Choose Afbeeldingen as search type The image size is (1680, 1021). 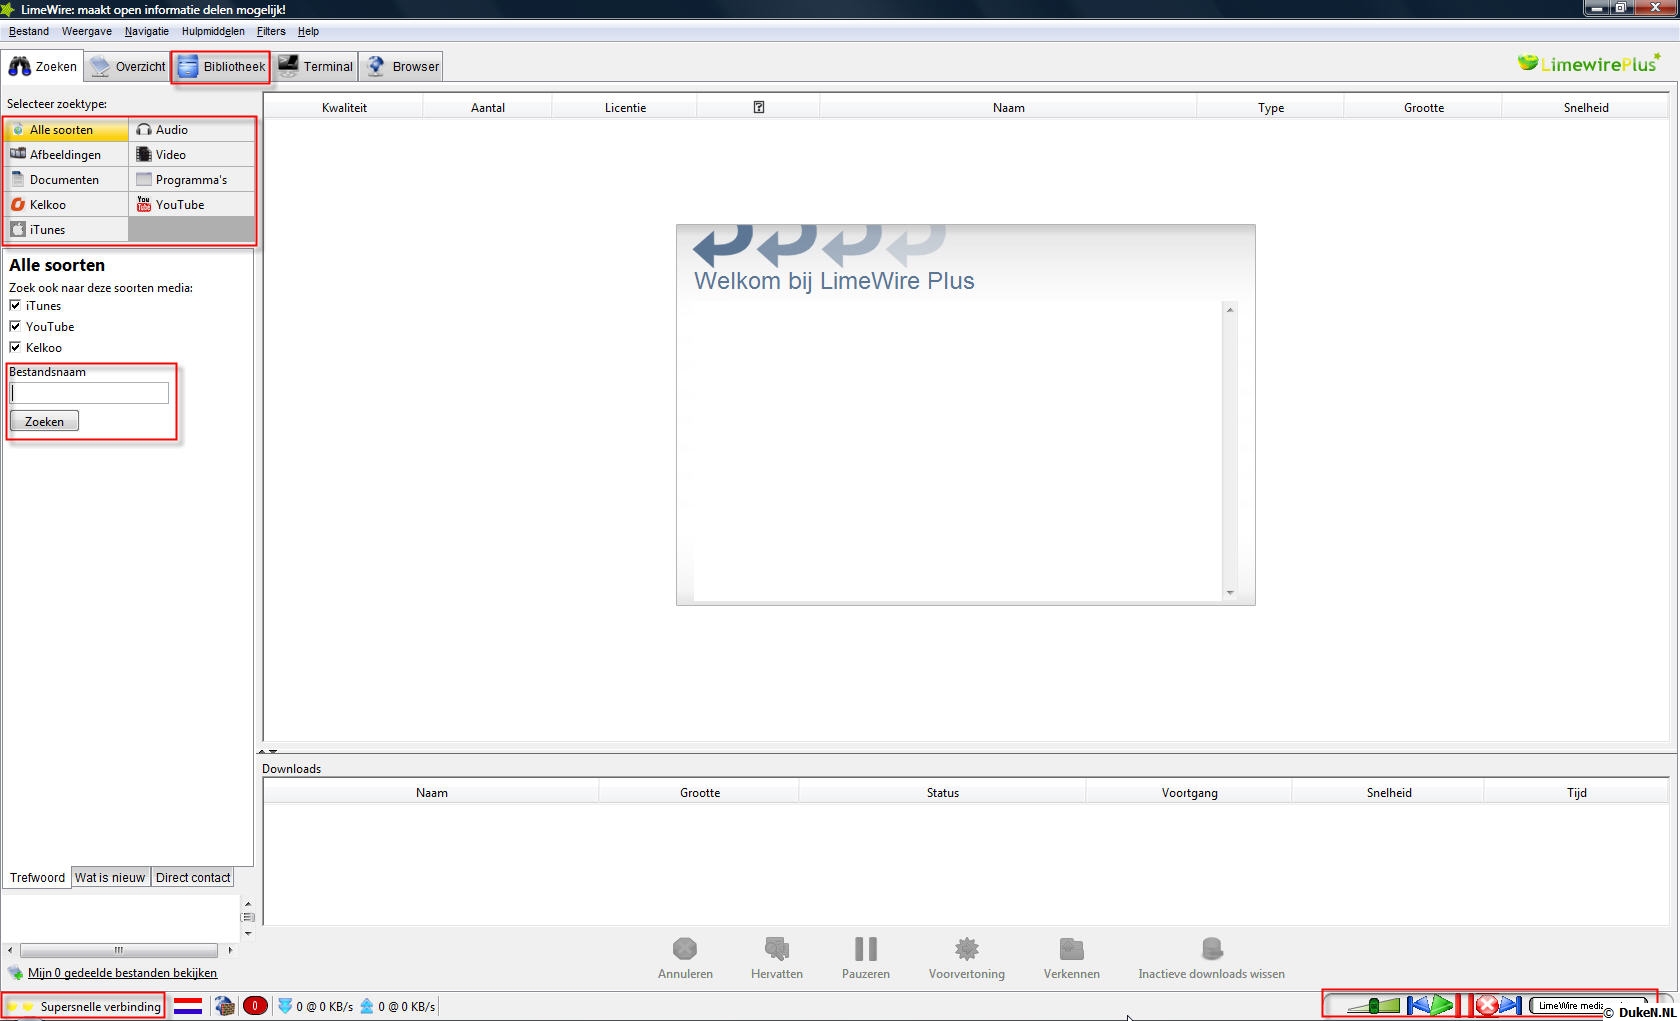[66, 155]
